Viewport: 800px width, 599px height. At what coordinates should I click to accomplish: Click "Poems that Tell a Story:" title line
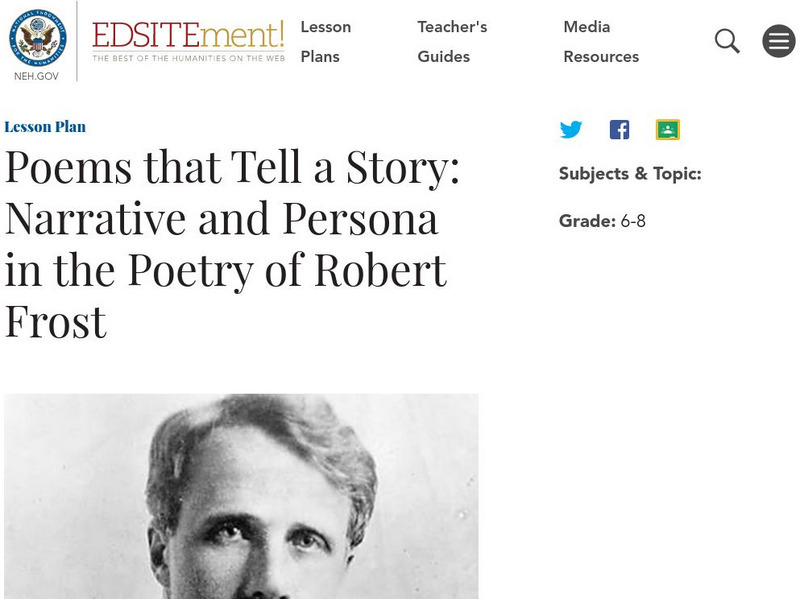coord(232,168)
